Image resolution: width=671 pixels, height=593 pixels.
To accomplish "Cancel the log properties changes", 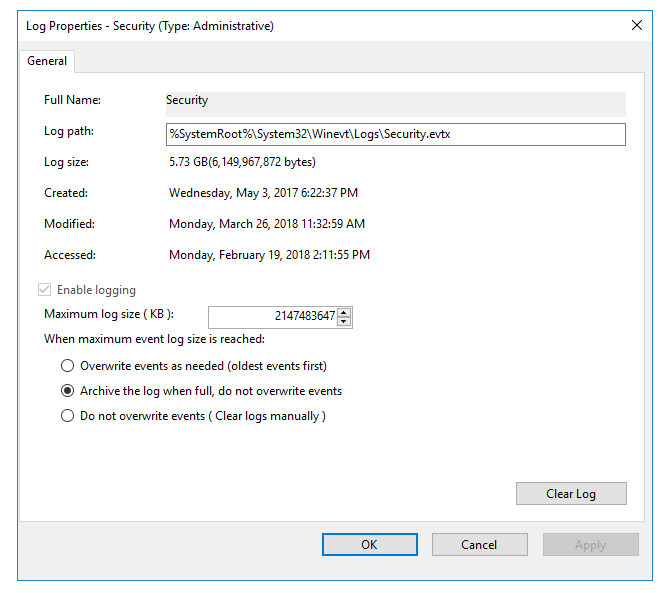I will point(479,545).
